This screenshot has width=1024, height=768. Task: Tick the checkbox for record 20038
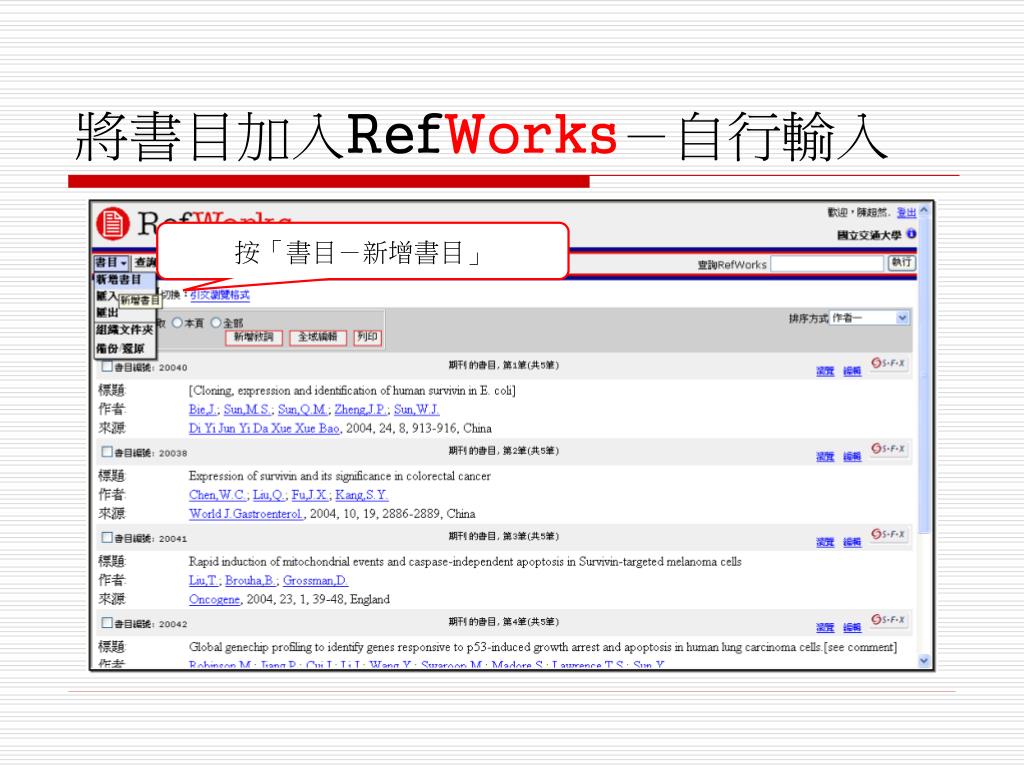107,451
